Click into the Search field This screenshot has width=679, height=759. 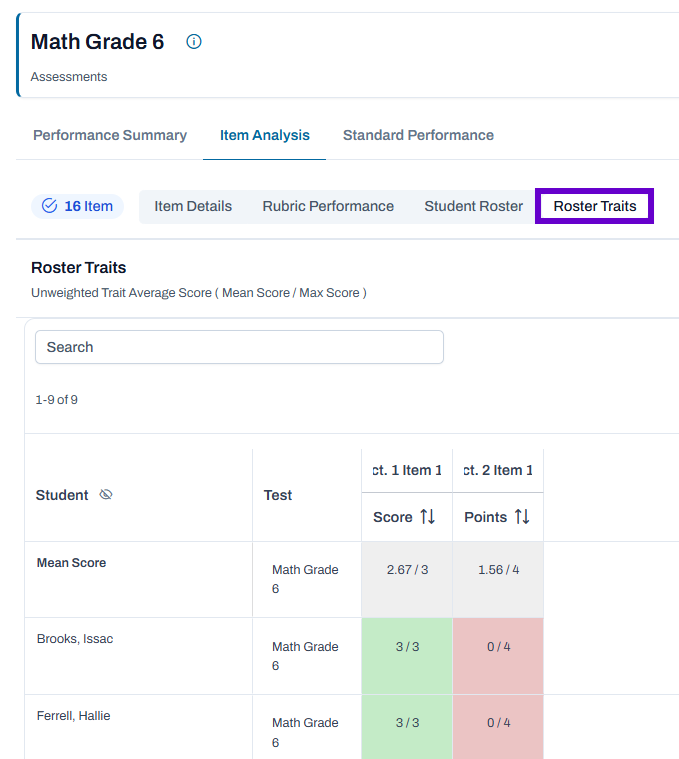(240, 347)
